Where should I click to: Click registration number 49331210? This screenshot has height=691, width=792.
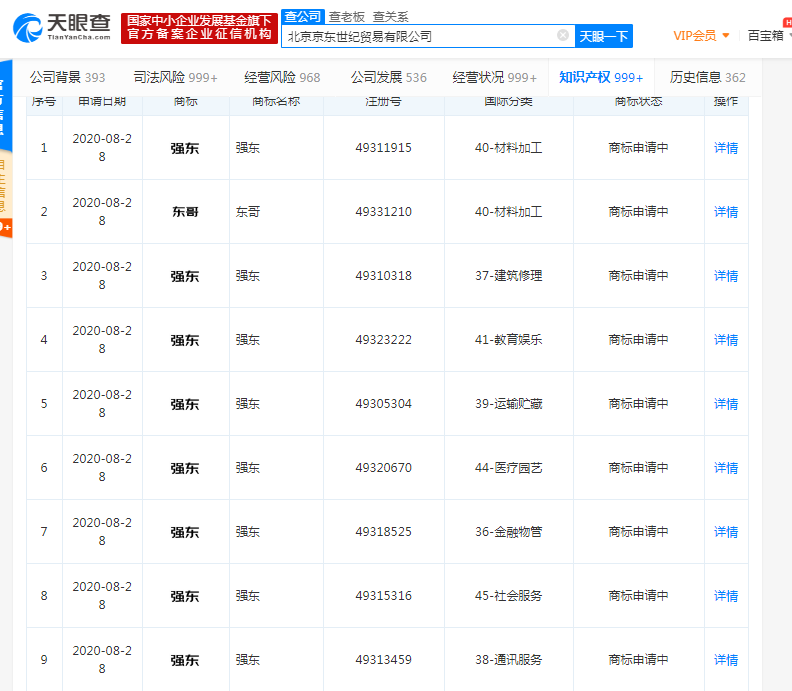pyautogui.click(x=383, y=212)
